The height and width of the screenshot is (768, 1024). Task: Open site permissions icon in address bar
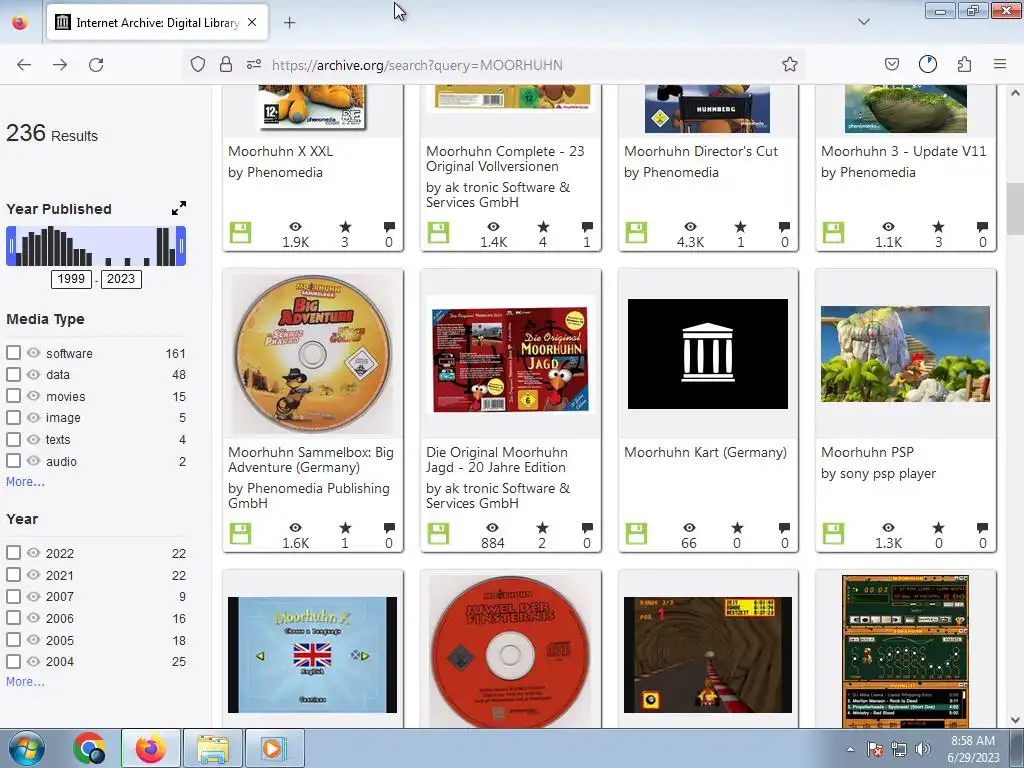point(254,65)
